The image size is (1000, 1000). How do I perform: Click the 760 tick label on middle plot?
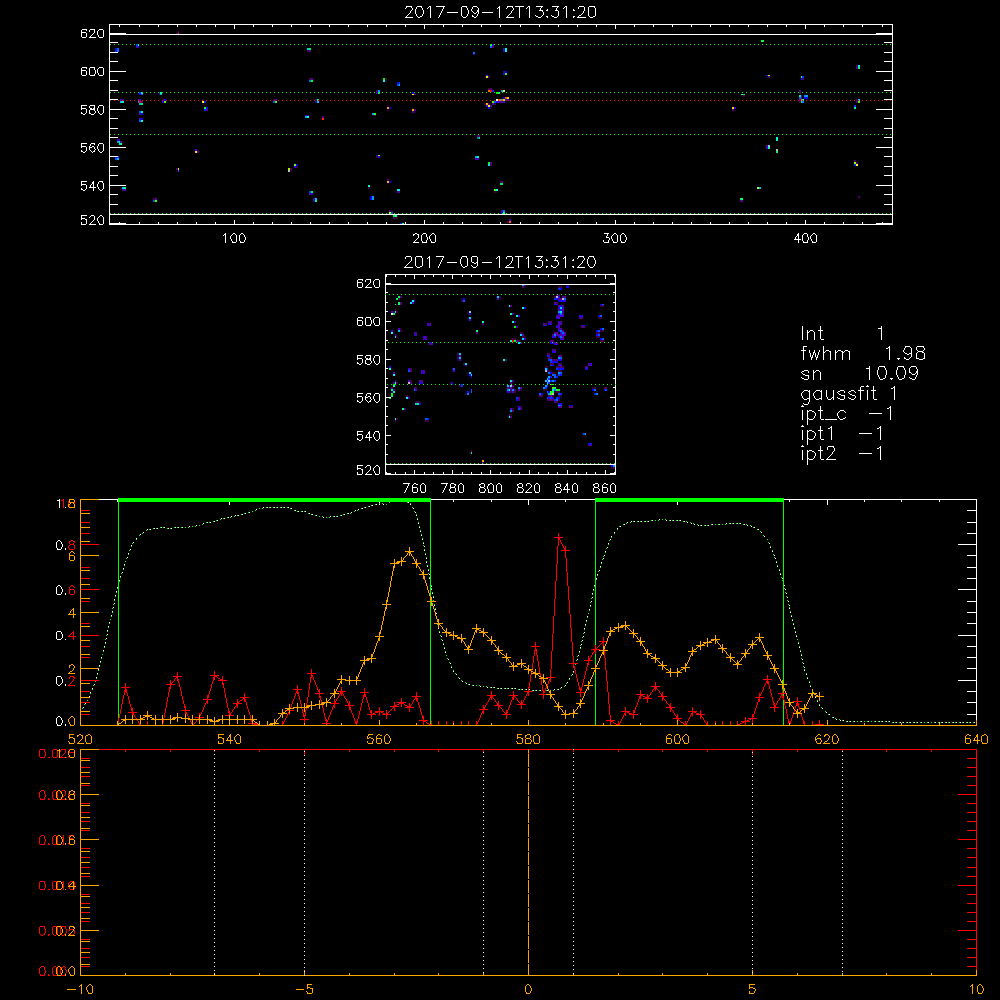point(415,489)
